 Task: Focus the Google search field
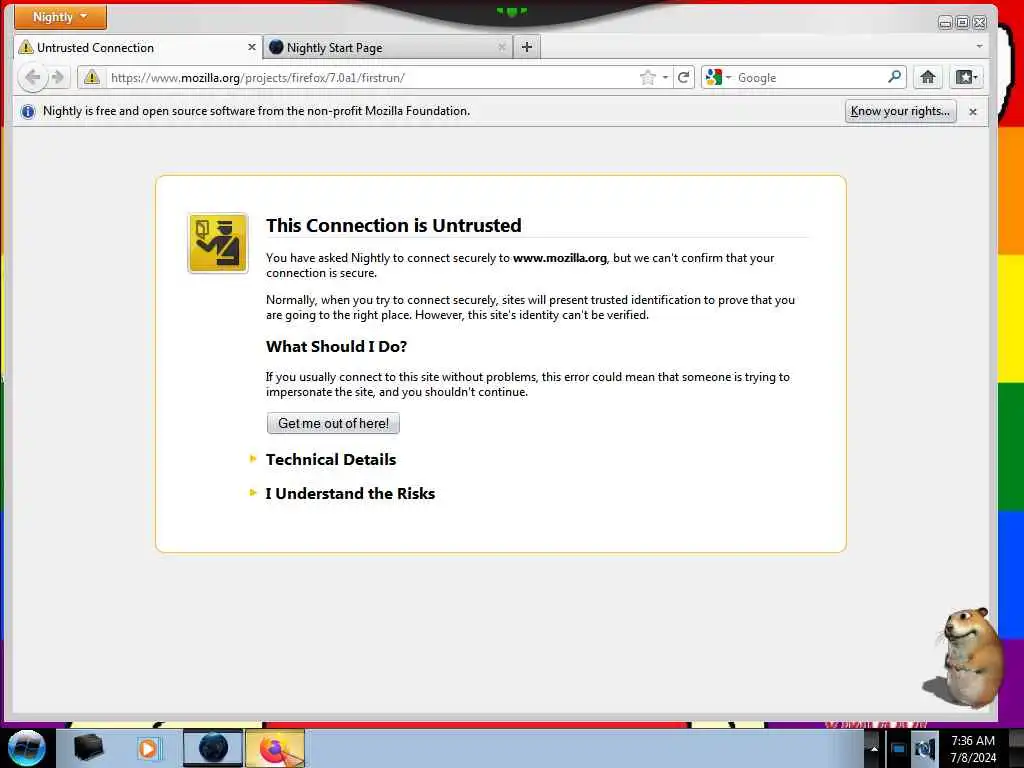(x=810, y=78)
